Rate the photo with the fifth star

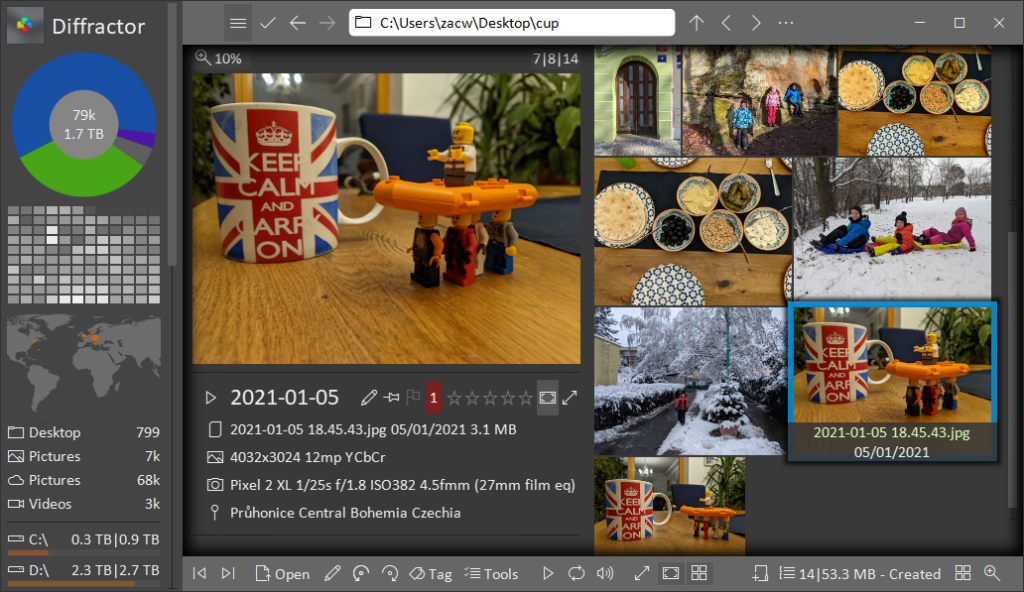pos(526,397)
